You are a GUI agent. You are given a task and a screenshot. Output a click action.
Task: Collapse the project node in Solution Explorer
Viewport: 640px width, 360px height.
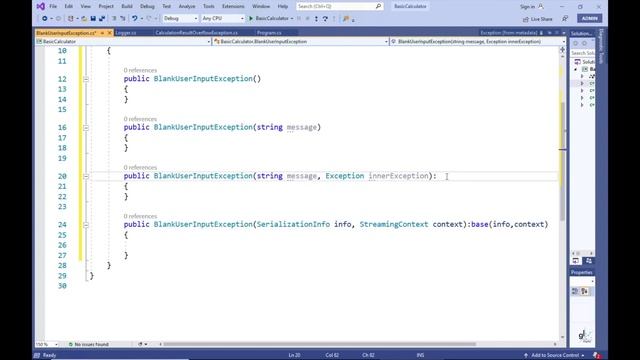[576, 69]
